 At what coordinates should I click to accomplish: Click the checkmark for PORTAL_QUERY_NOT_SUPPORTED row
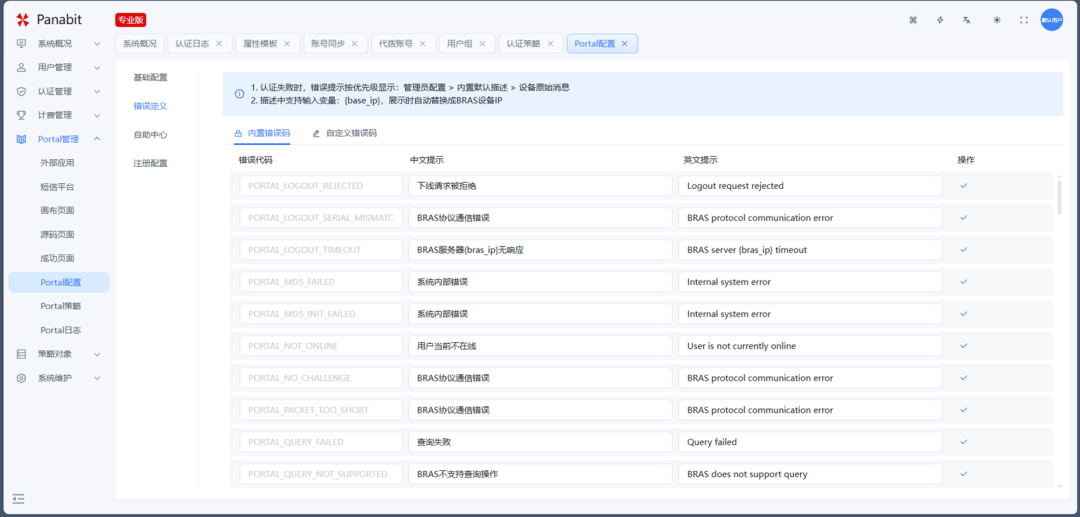click(964, 474)
